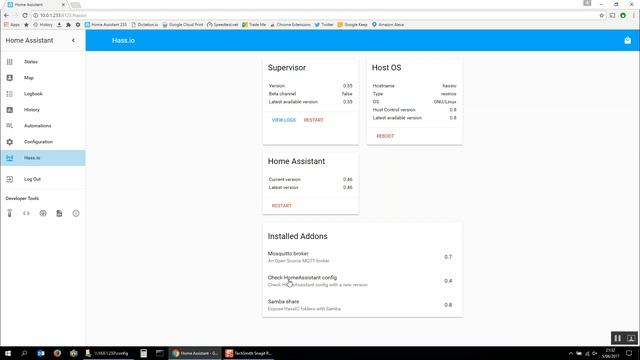Open the Twitter bookmark
The height and width of the screenshot is (360, 640).
click(324, 24)
